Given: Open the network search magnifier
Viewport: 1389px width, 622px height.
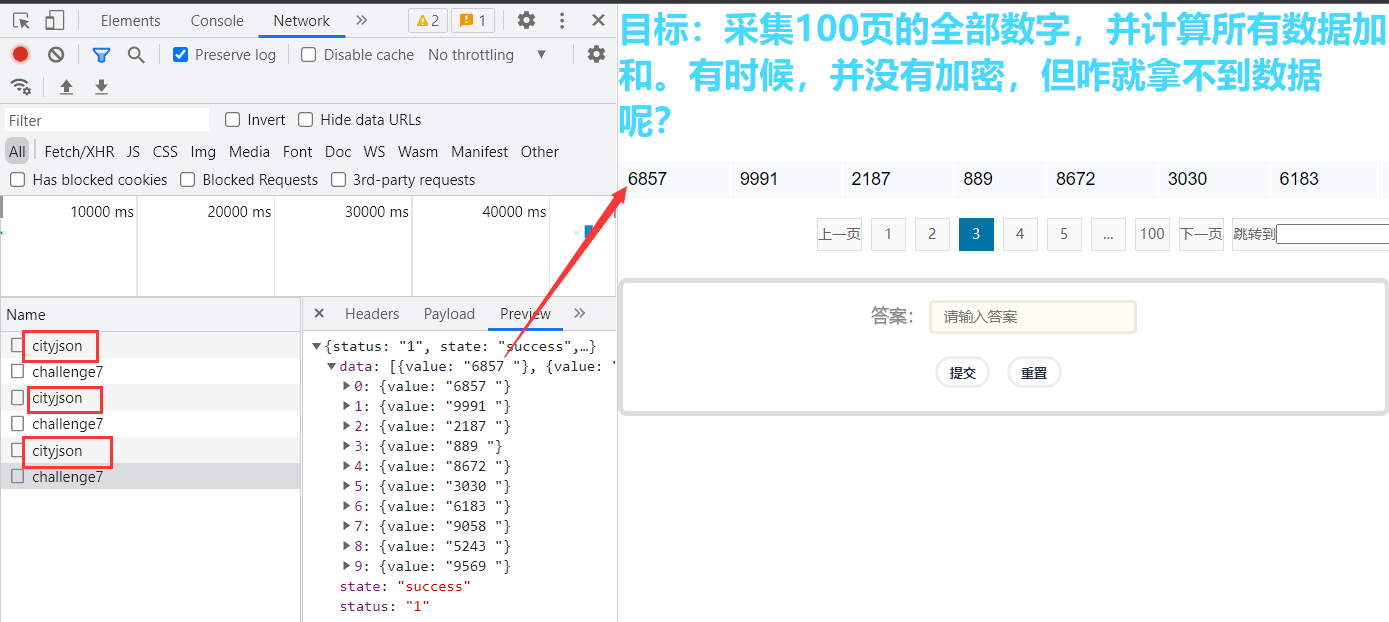Looking at the screenshot, I should click(x=136, y=55).
